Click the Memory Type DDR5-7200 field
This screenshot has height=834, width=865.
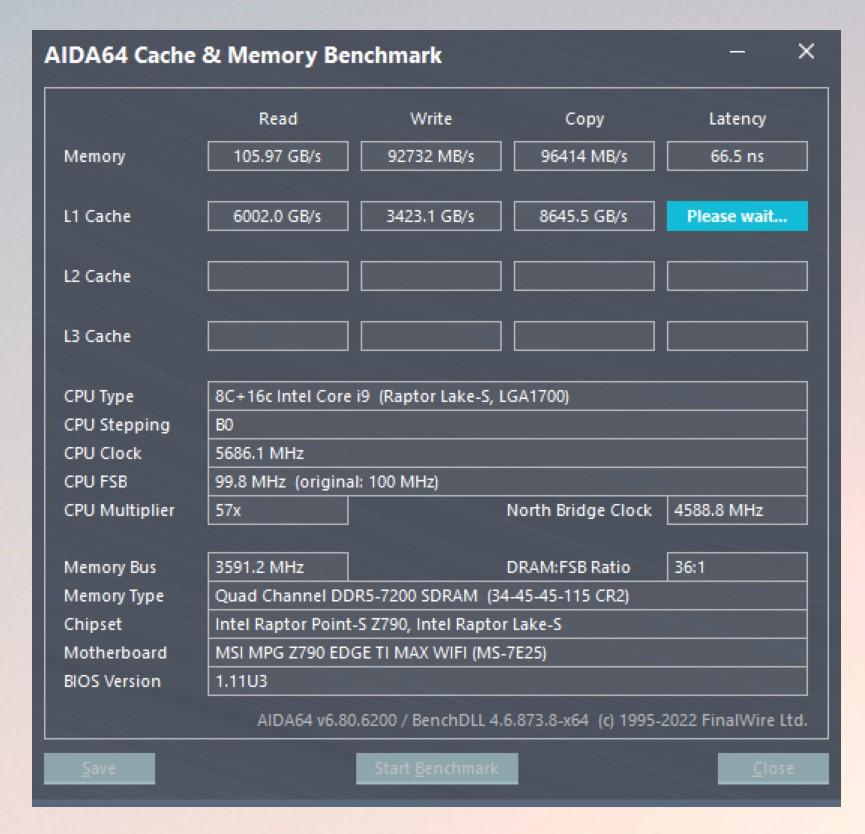[508, 596]
